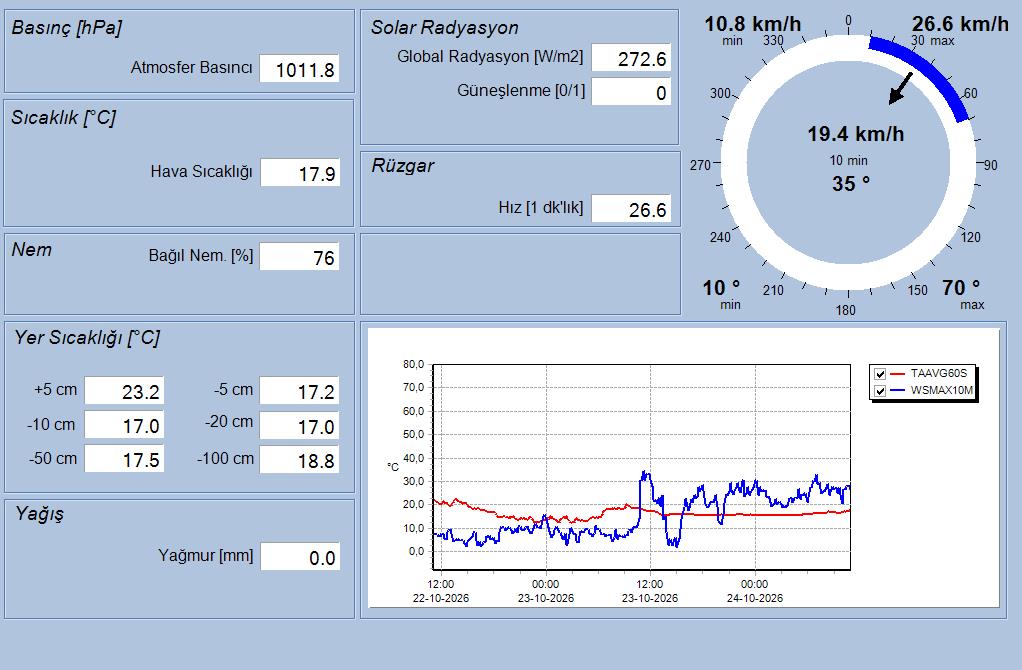
Task: Click the black wind direction arrow
Action: (901, 88)
